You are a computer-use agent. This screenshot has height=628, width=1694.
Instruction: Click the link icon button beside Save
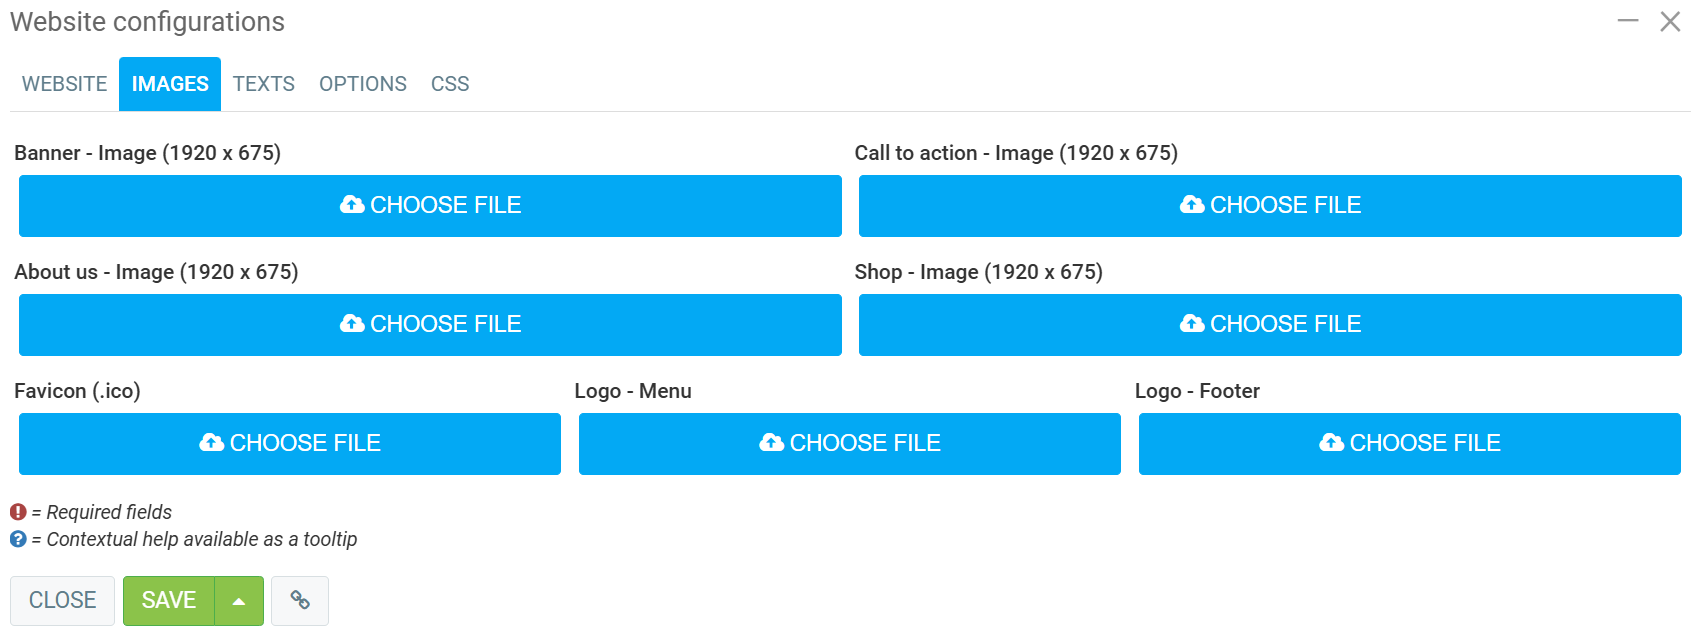300,600
